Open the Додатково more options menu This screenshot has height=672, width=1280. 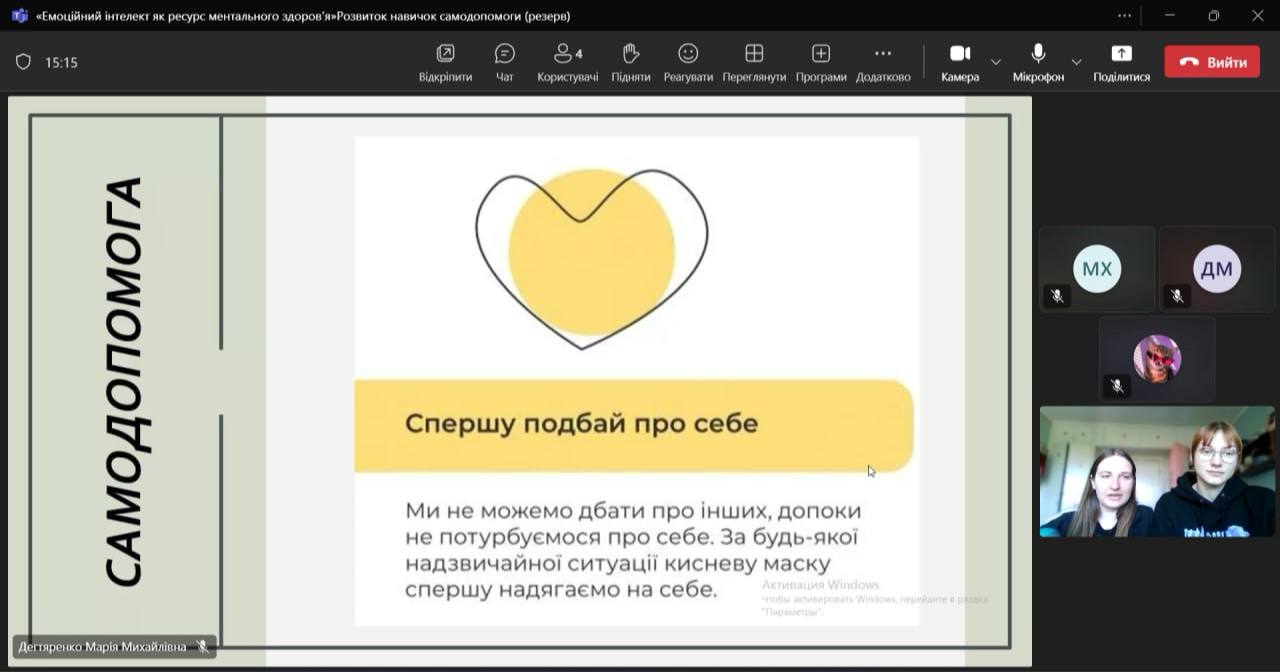882,62
